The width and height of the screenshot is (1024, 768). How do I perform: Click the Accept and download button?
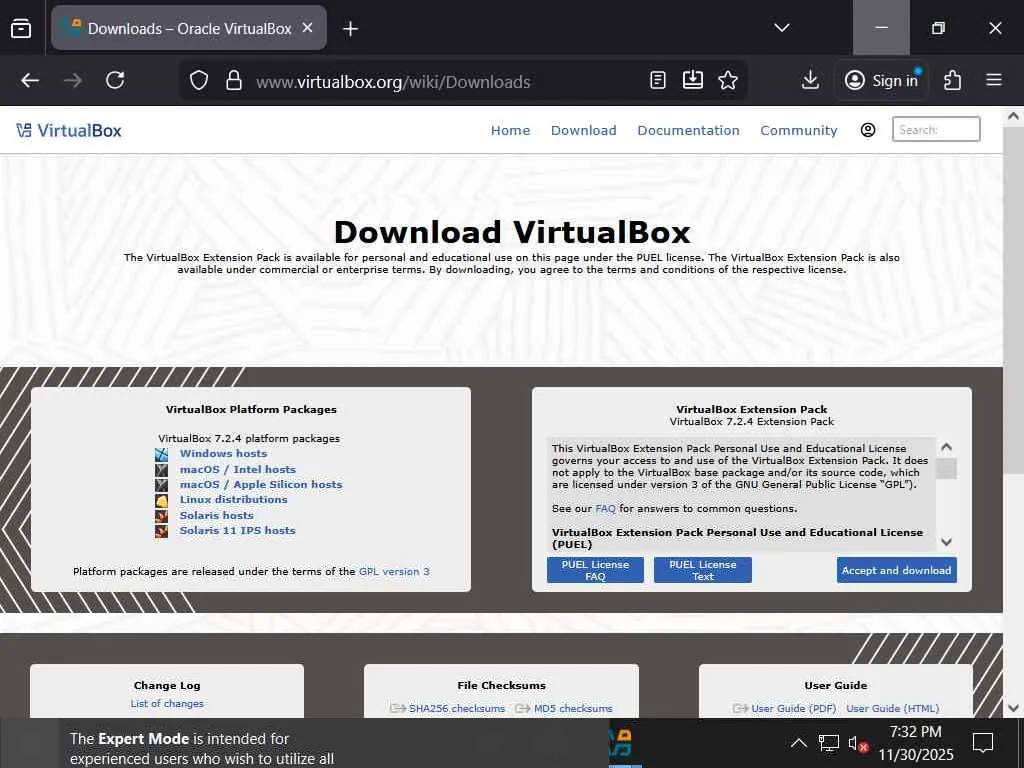(x=897, y=570)
